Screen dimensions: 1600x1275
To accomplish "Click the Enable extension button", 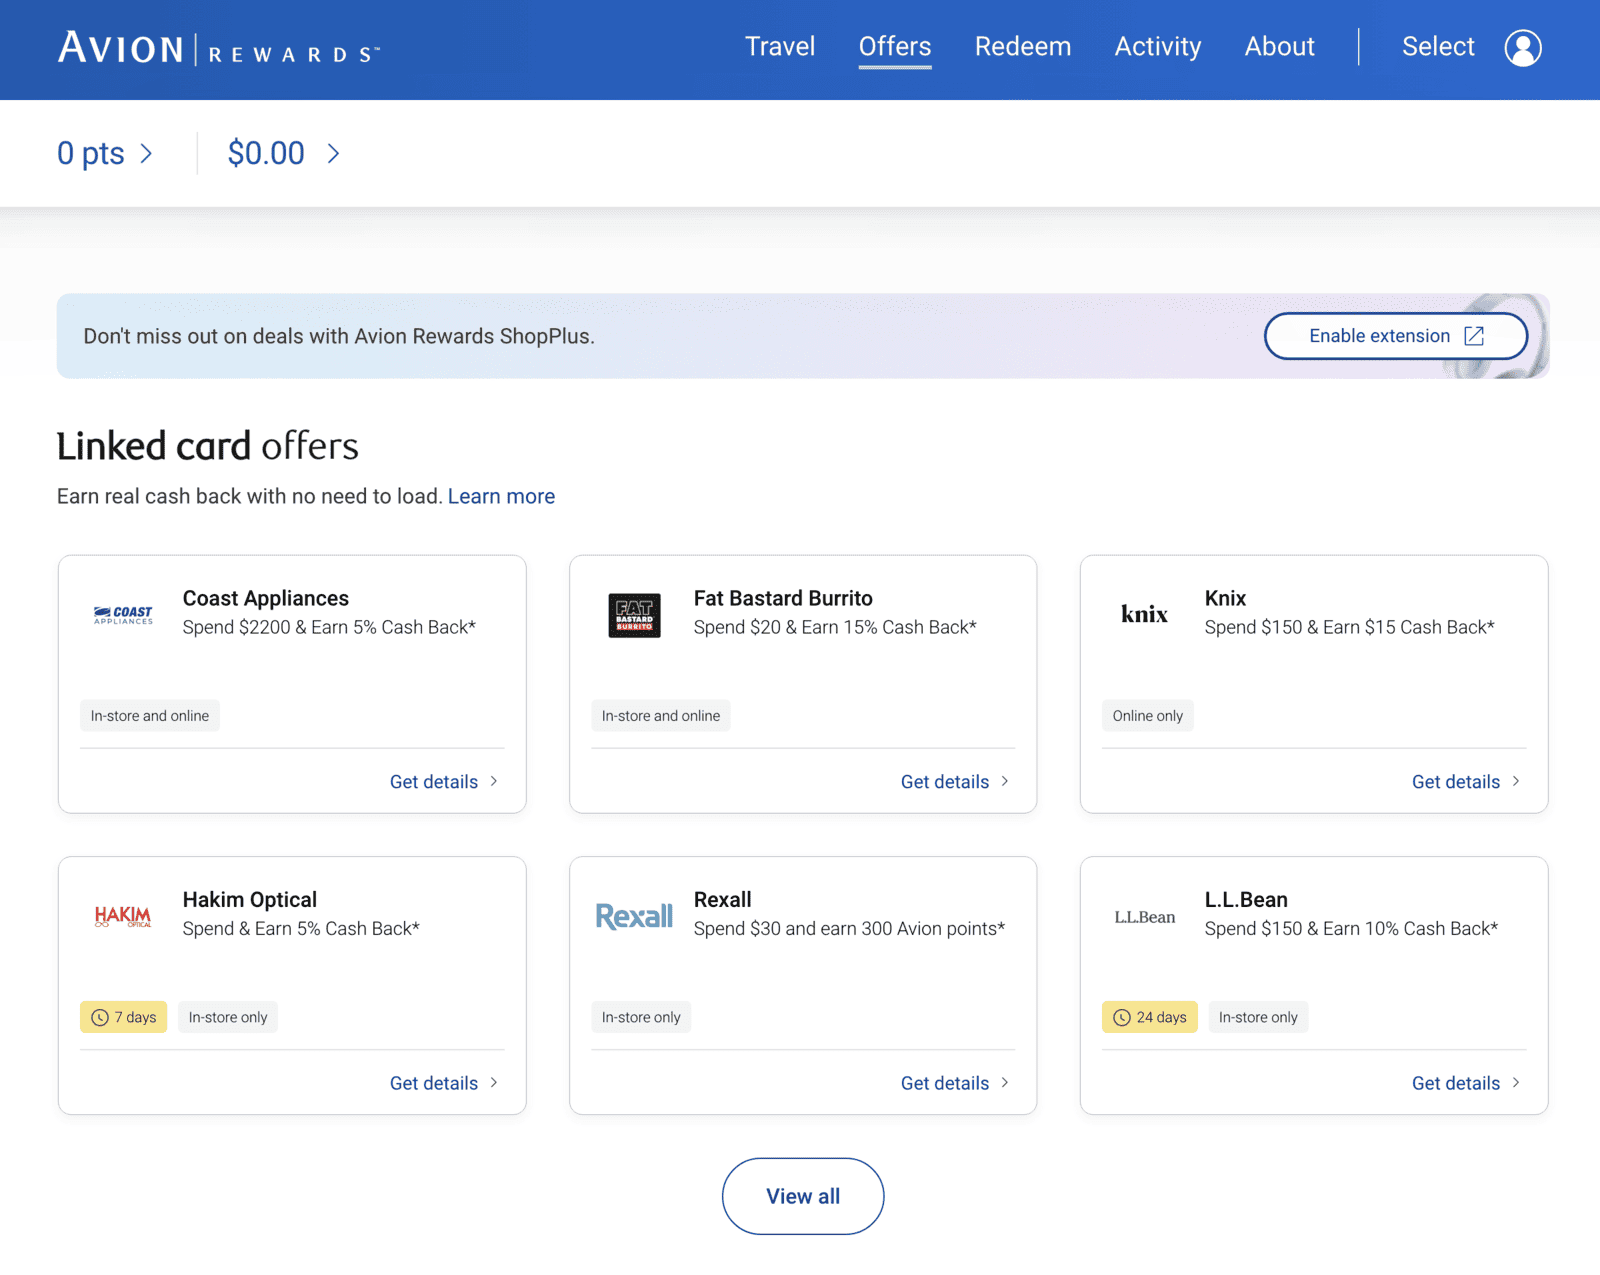I will [1395, 336].
